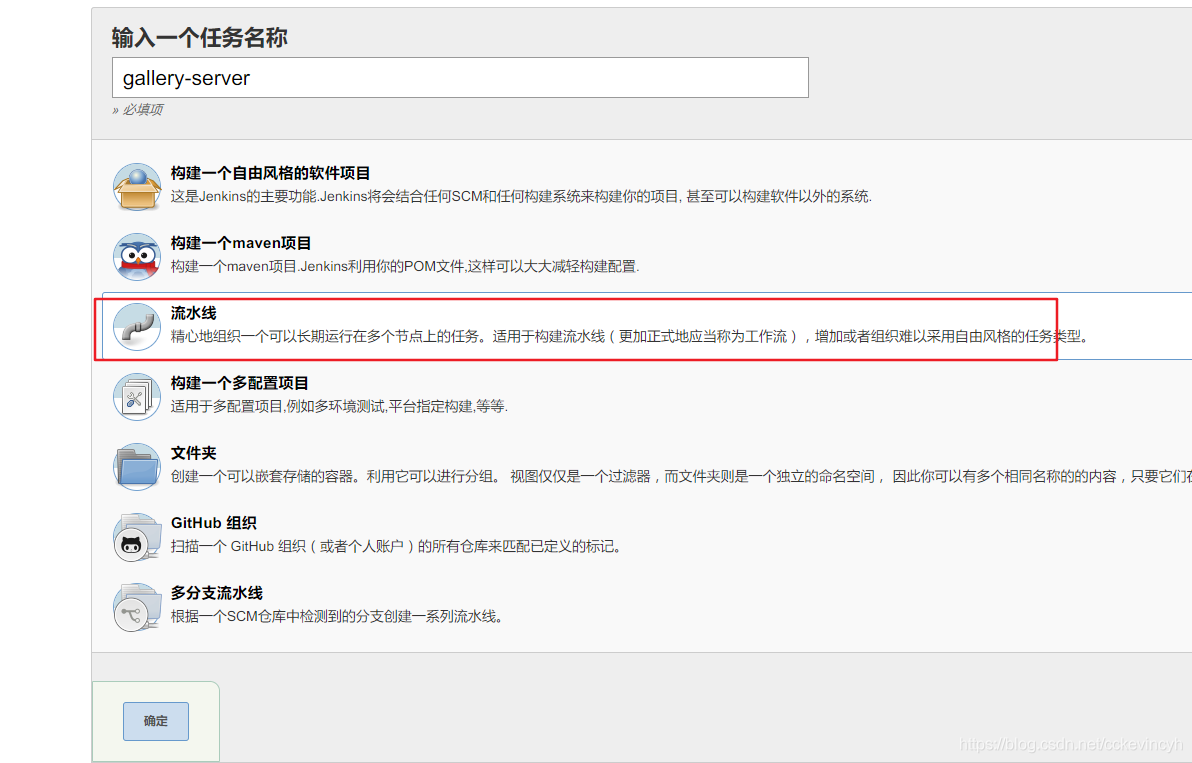
Task: Click the 必填项 required hint
Action: pos(138,109)
